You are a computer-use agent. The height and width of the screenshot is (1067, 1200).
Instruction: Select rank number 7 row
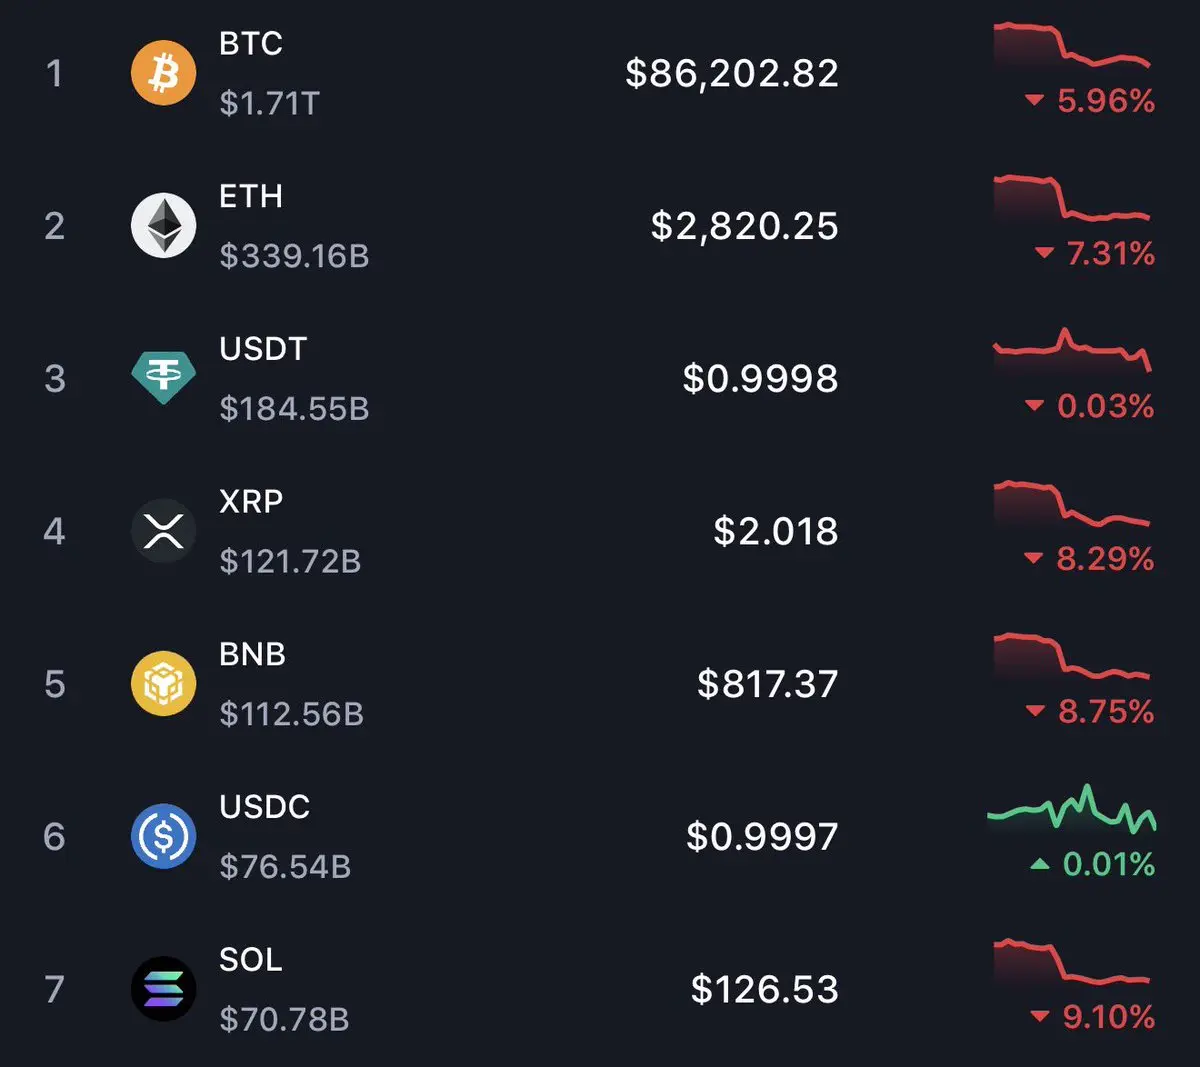point(55,989)
